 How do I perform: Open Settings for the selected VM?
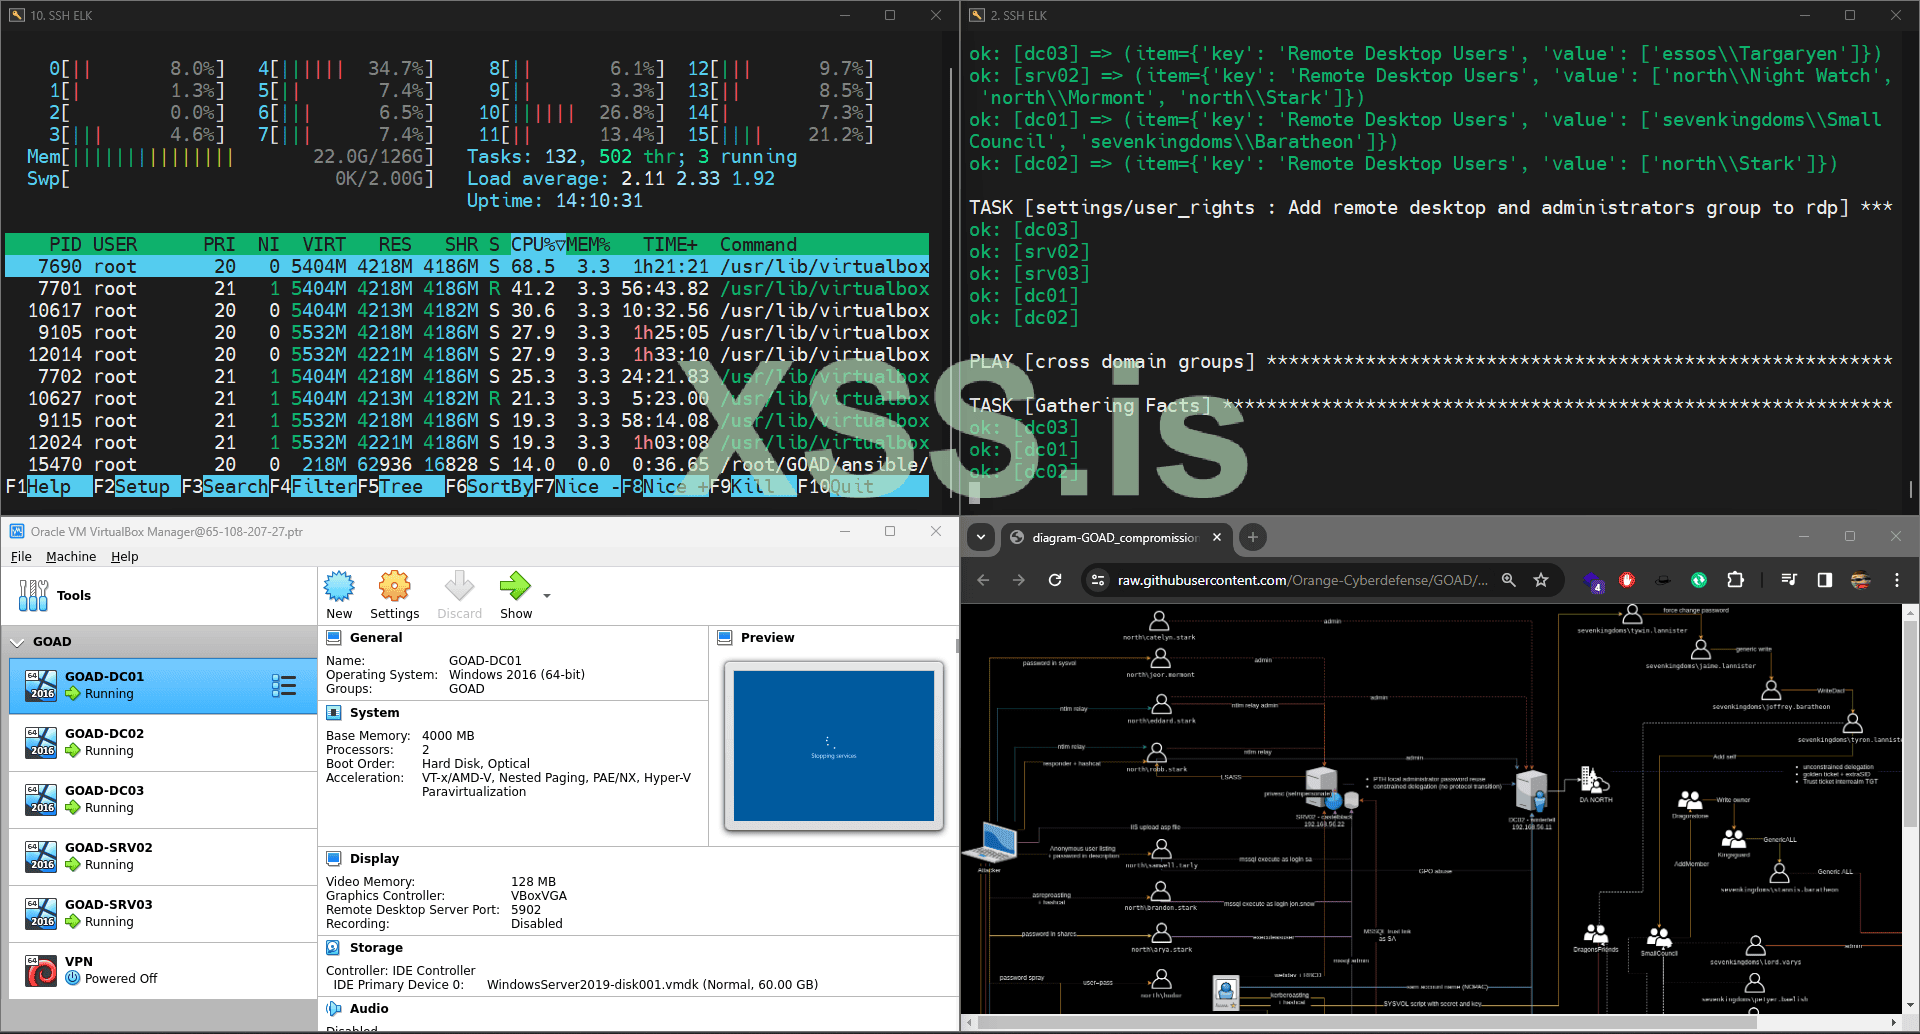point(394,587)
